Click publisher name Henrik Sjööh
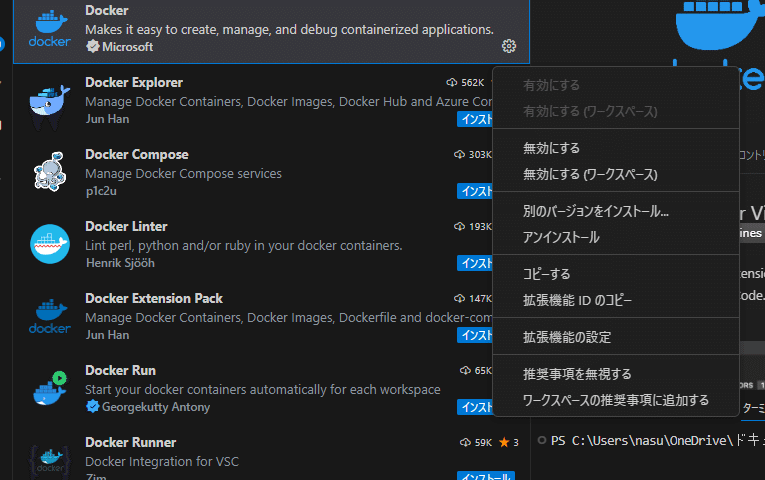Image resolution: width=765 pixels, height=480 pixels. [x=120, y=263]
